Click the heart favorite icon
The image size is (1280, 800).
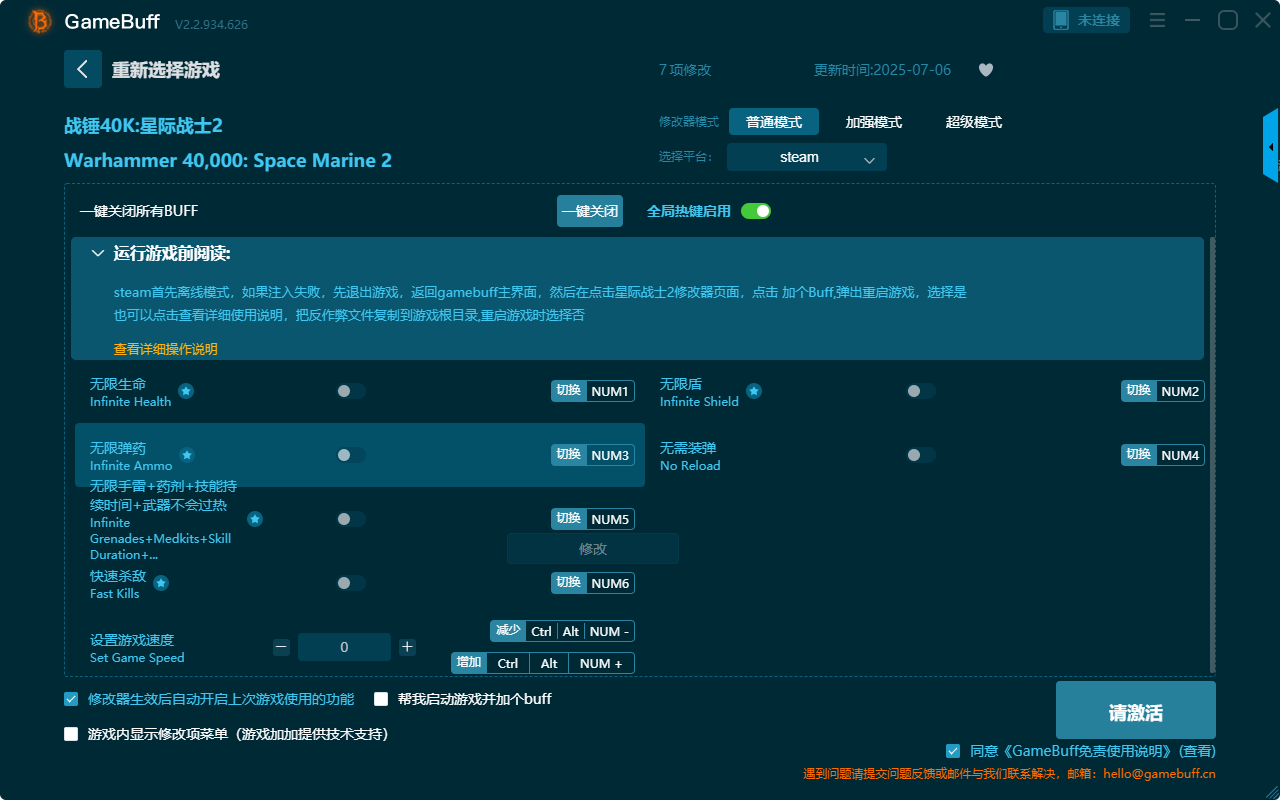985,70
